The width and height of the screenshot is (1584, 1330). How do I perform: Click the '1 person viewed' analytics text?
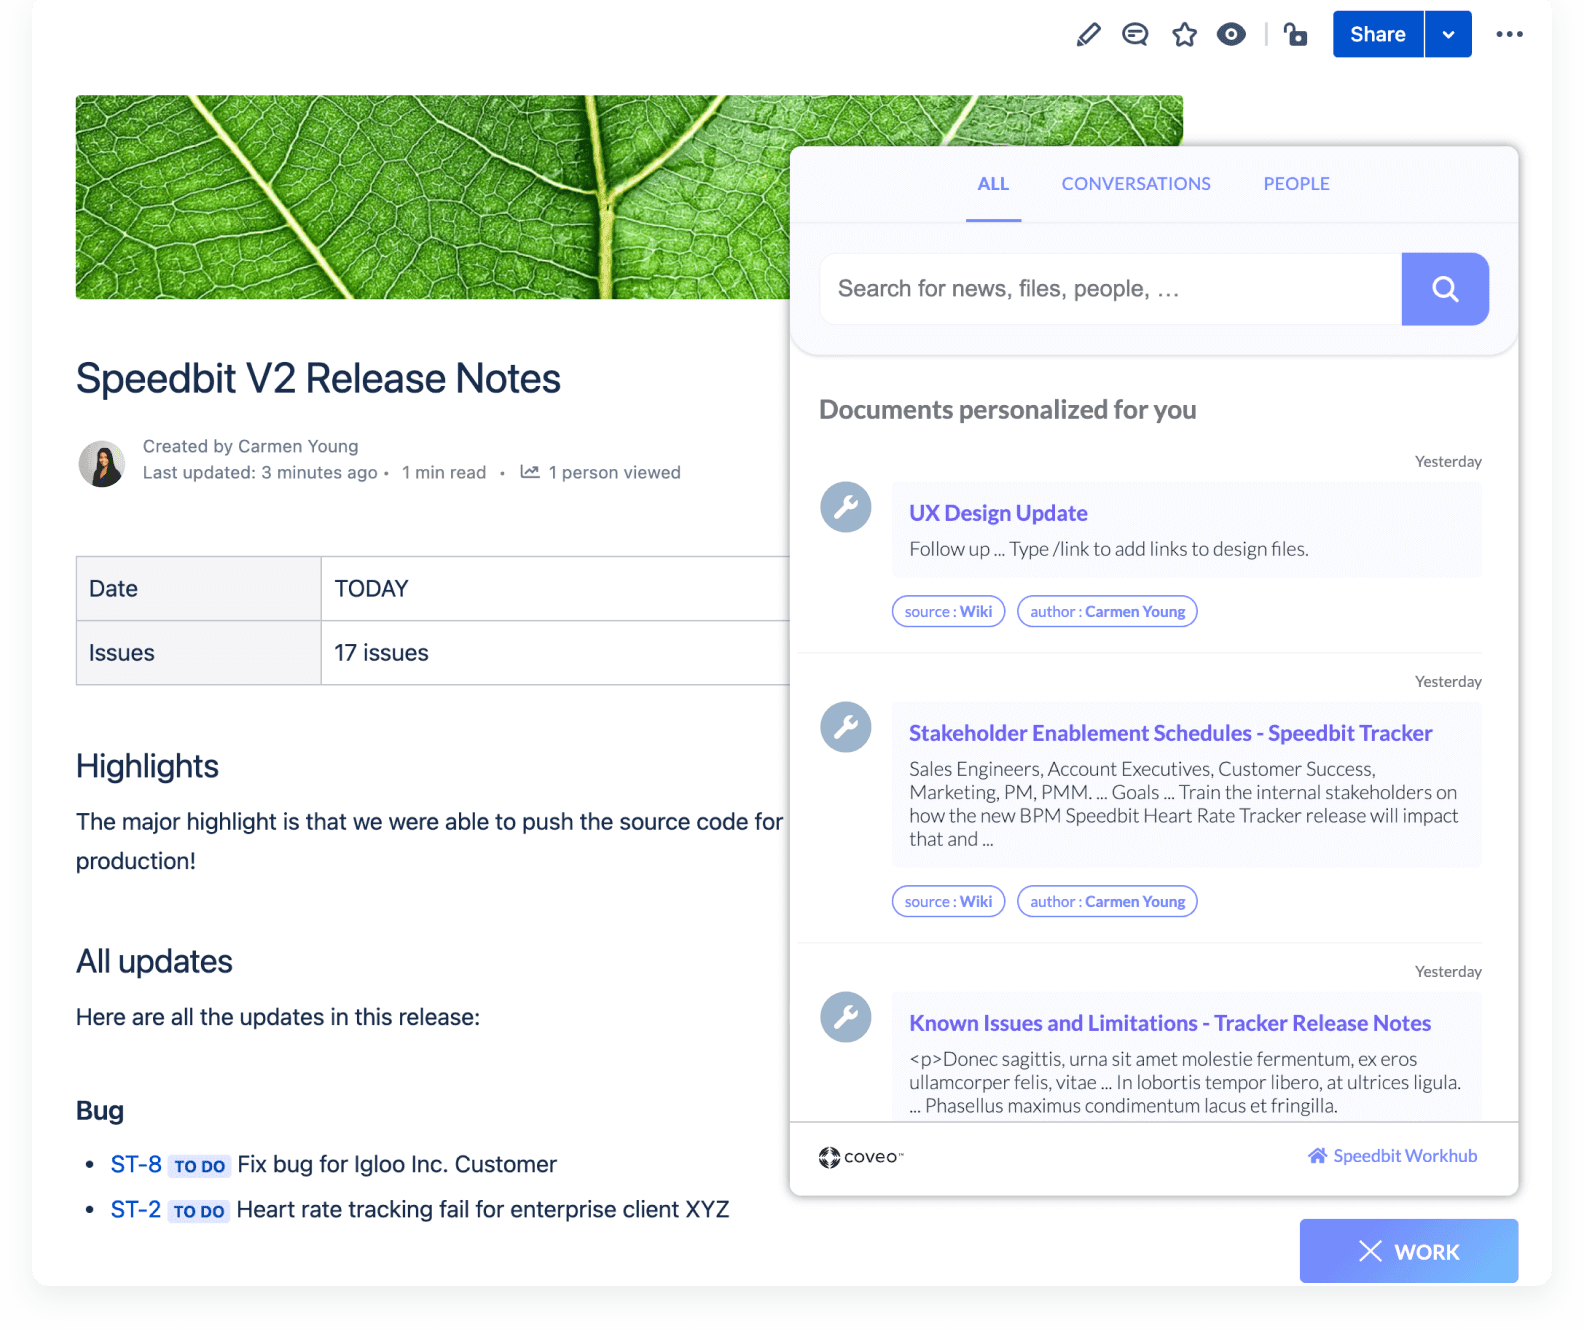[614, 473]
